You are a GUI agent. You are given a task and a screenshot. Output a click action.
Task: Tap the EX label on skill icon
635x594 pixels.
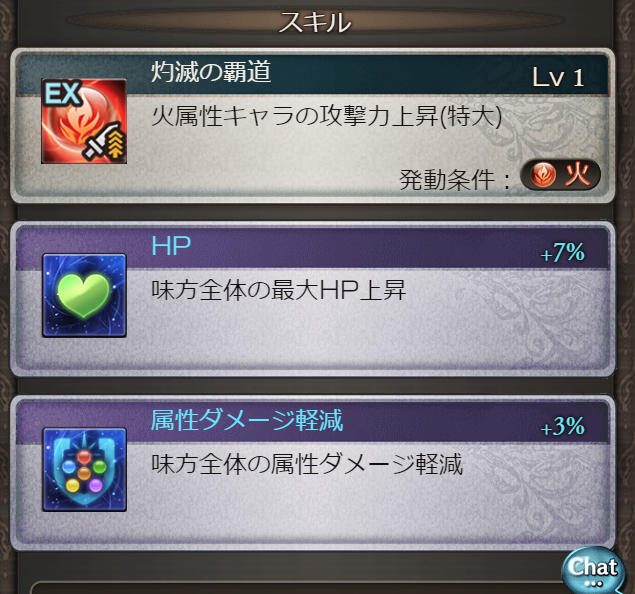pyautogui.click(x=62, y=94)
